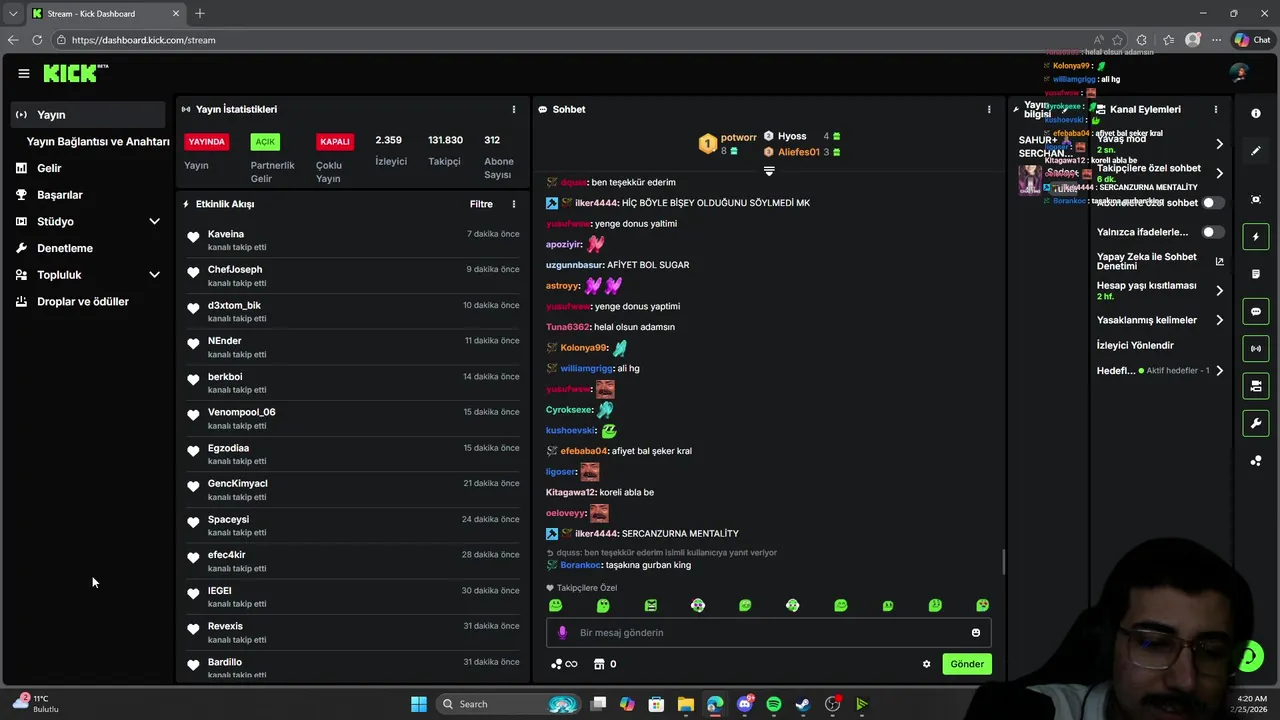Select ChefJoseph follow event row
1280x720 pixels.
[x=353, y=276]
